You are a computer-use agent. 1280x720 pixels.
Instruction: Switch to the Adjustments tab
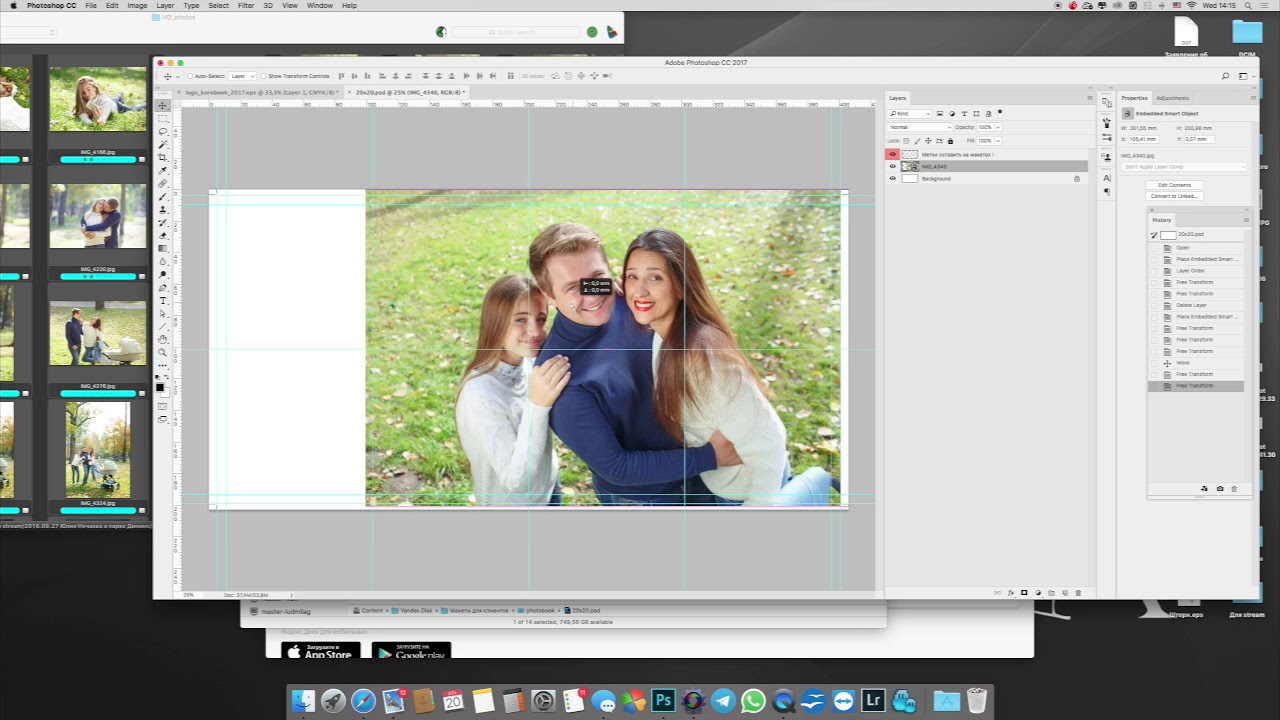(x=1172, y=98)
